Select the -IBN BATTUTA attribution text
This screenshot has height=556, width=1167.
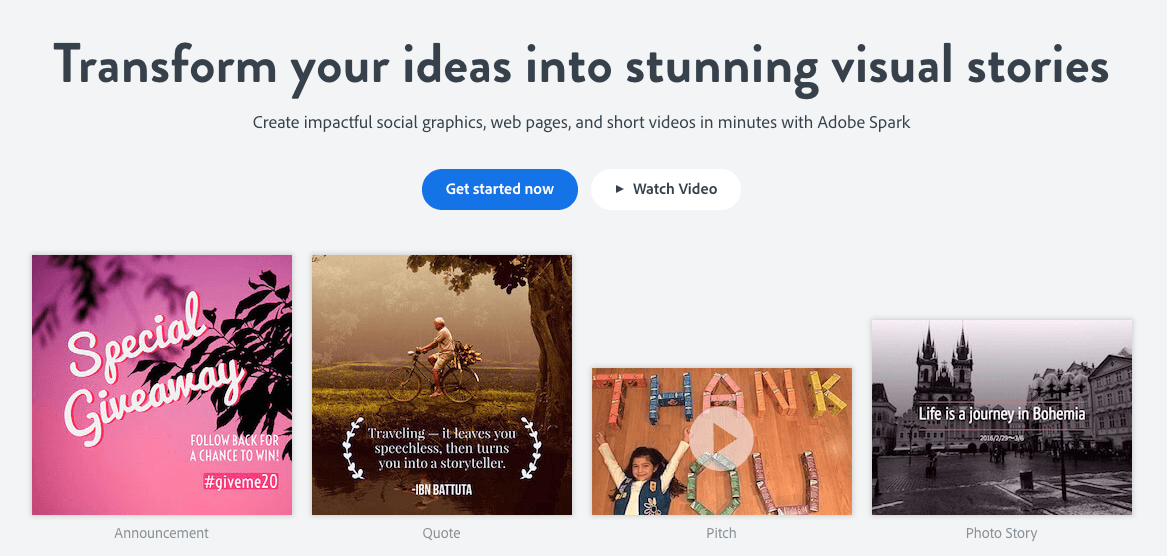[441, 489]
